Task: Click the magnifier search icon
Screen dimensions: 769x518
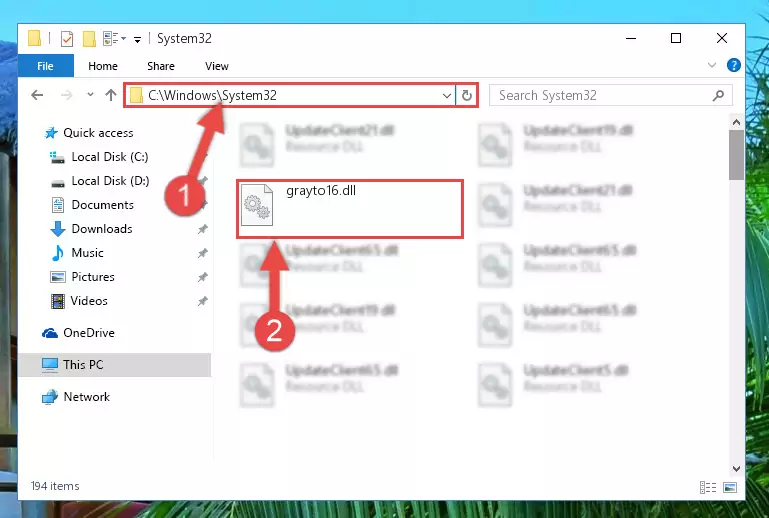Action: [718, 95]
